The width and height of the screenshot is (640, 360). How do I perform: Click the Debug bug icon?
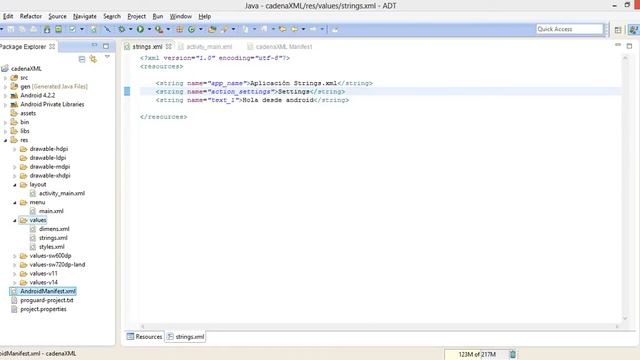(122, 29)
